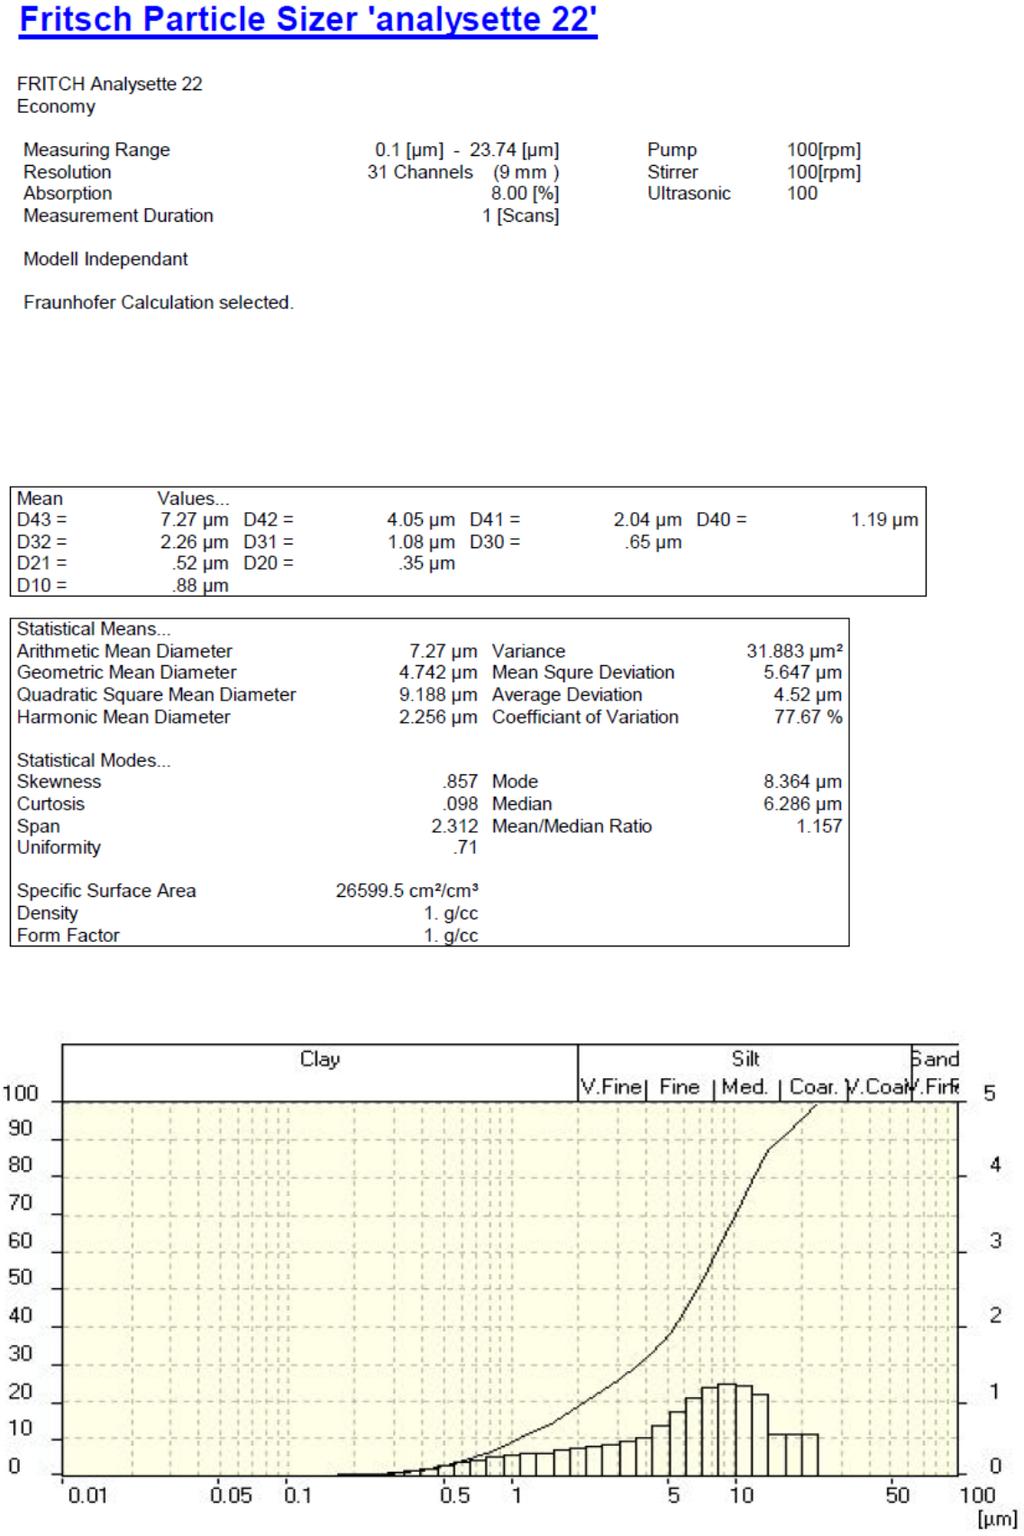Click the "Modell Independant" line

pos(106,259)
